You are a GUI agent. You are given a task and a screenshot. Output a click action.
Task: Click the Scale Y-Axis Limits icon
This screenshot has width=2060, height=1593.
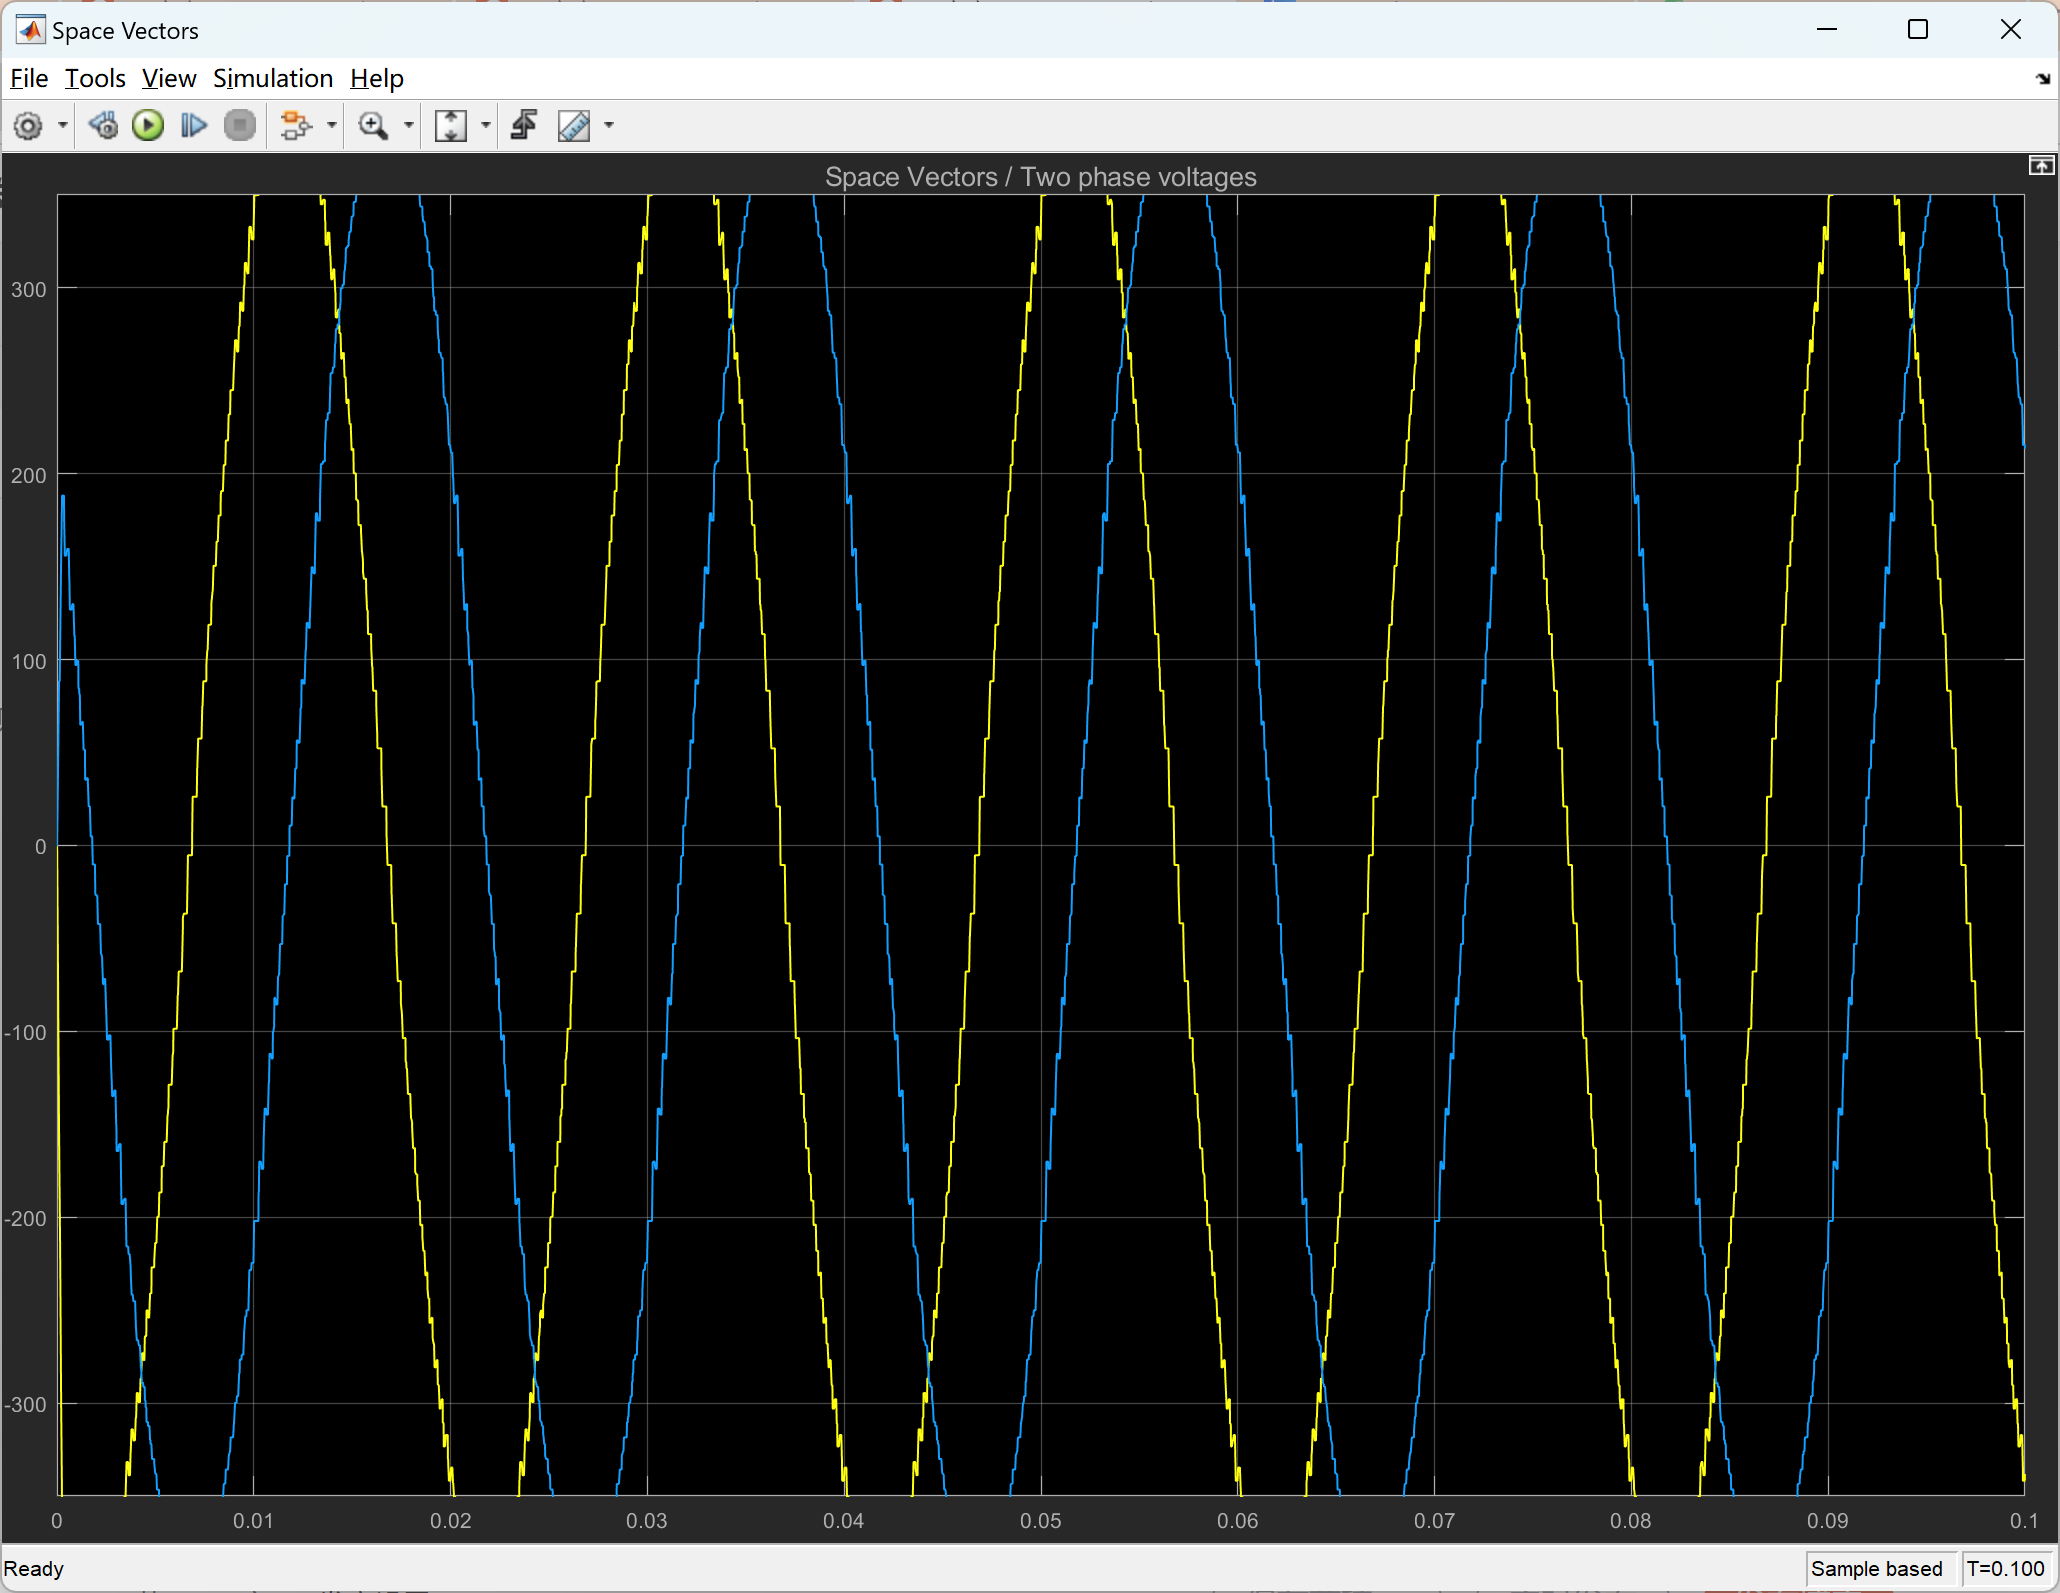pyautogui.click(x=450, y=126)
